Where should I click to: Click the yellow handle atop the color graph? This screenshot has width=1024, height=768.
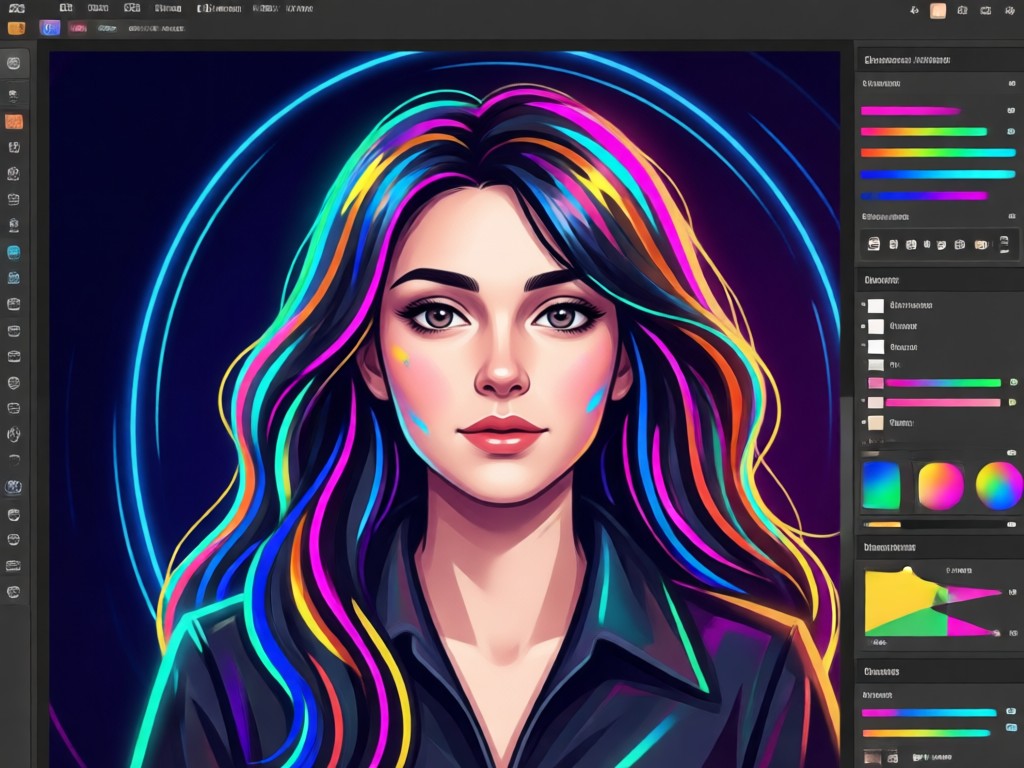(x=907, y=570)
